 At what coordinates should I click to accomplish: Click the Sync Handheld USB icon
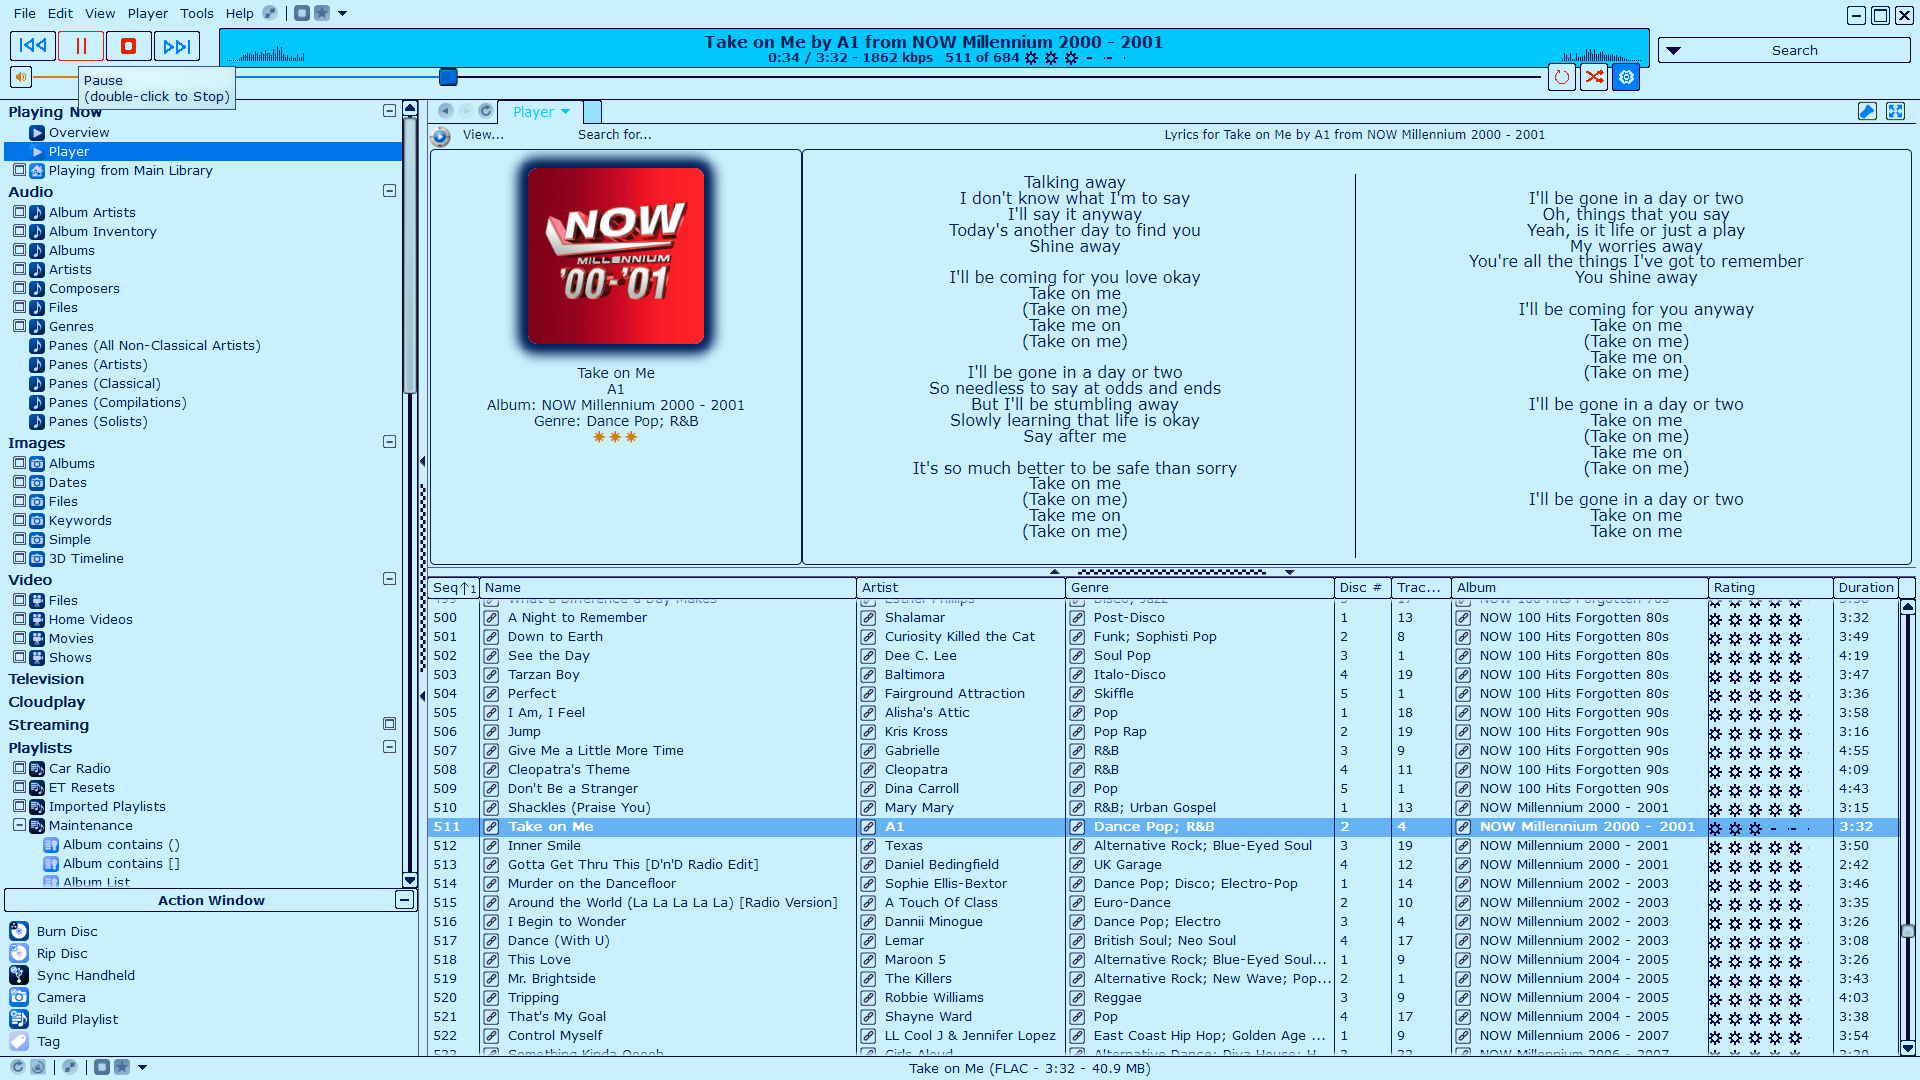pyautogui.click(x=19, y=975)
